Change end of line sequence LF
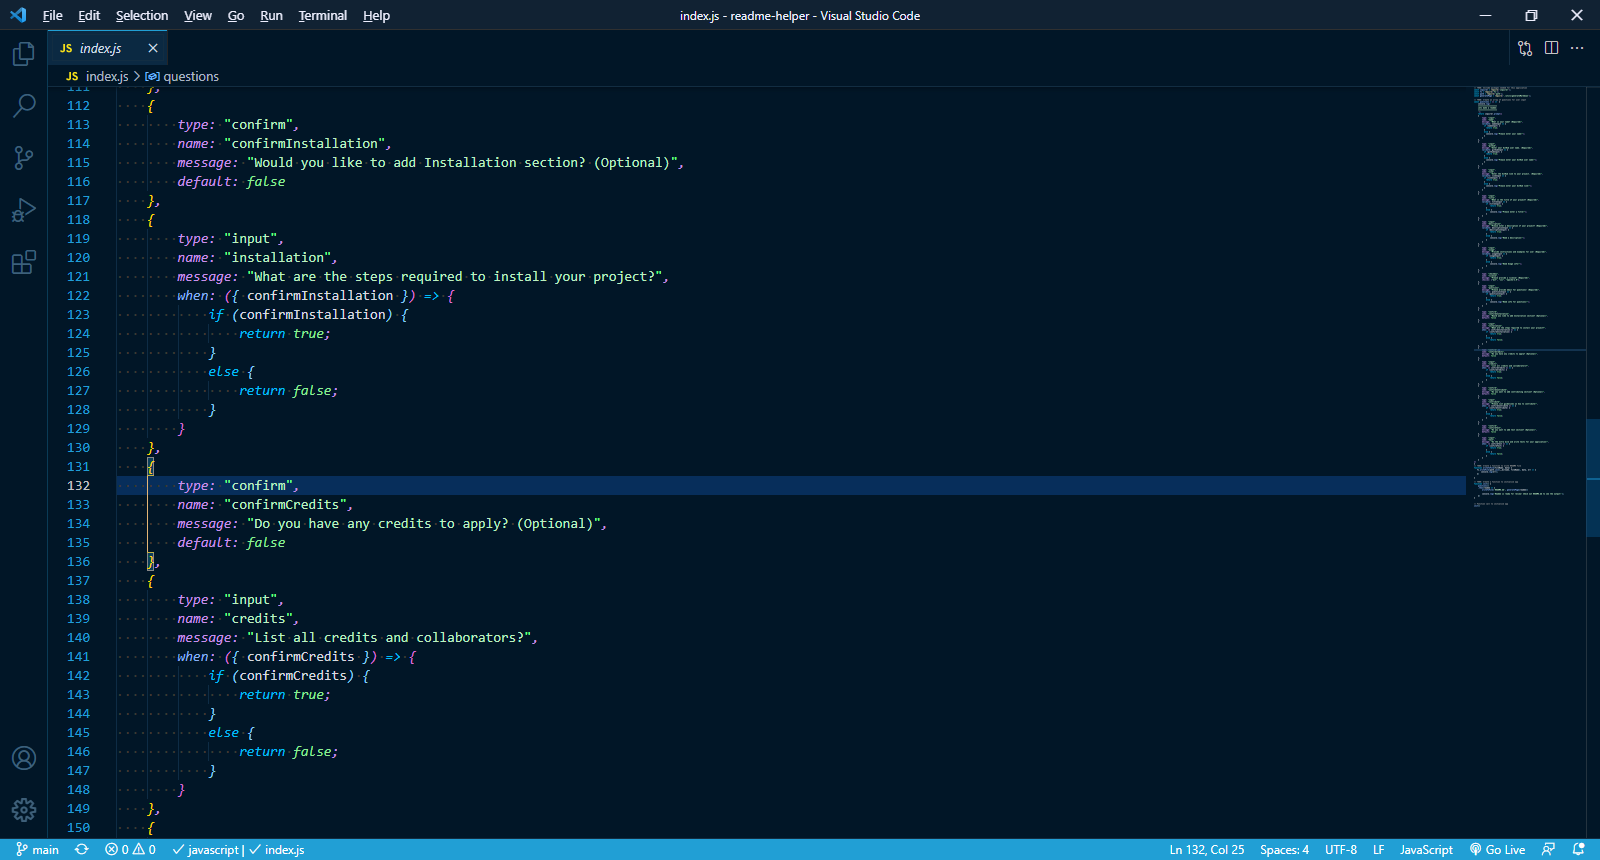Viewport: 1600px width, 860px height. [x=1378, y=849]
